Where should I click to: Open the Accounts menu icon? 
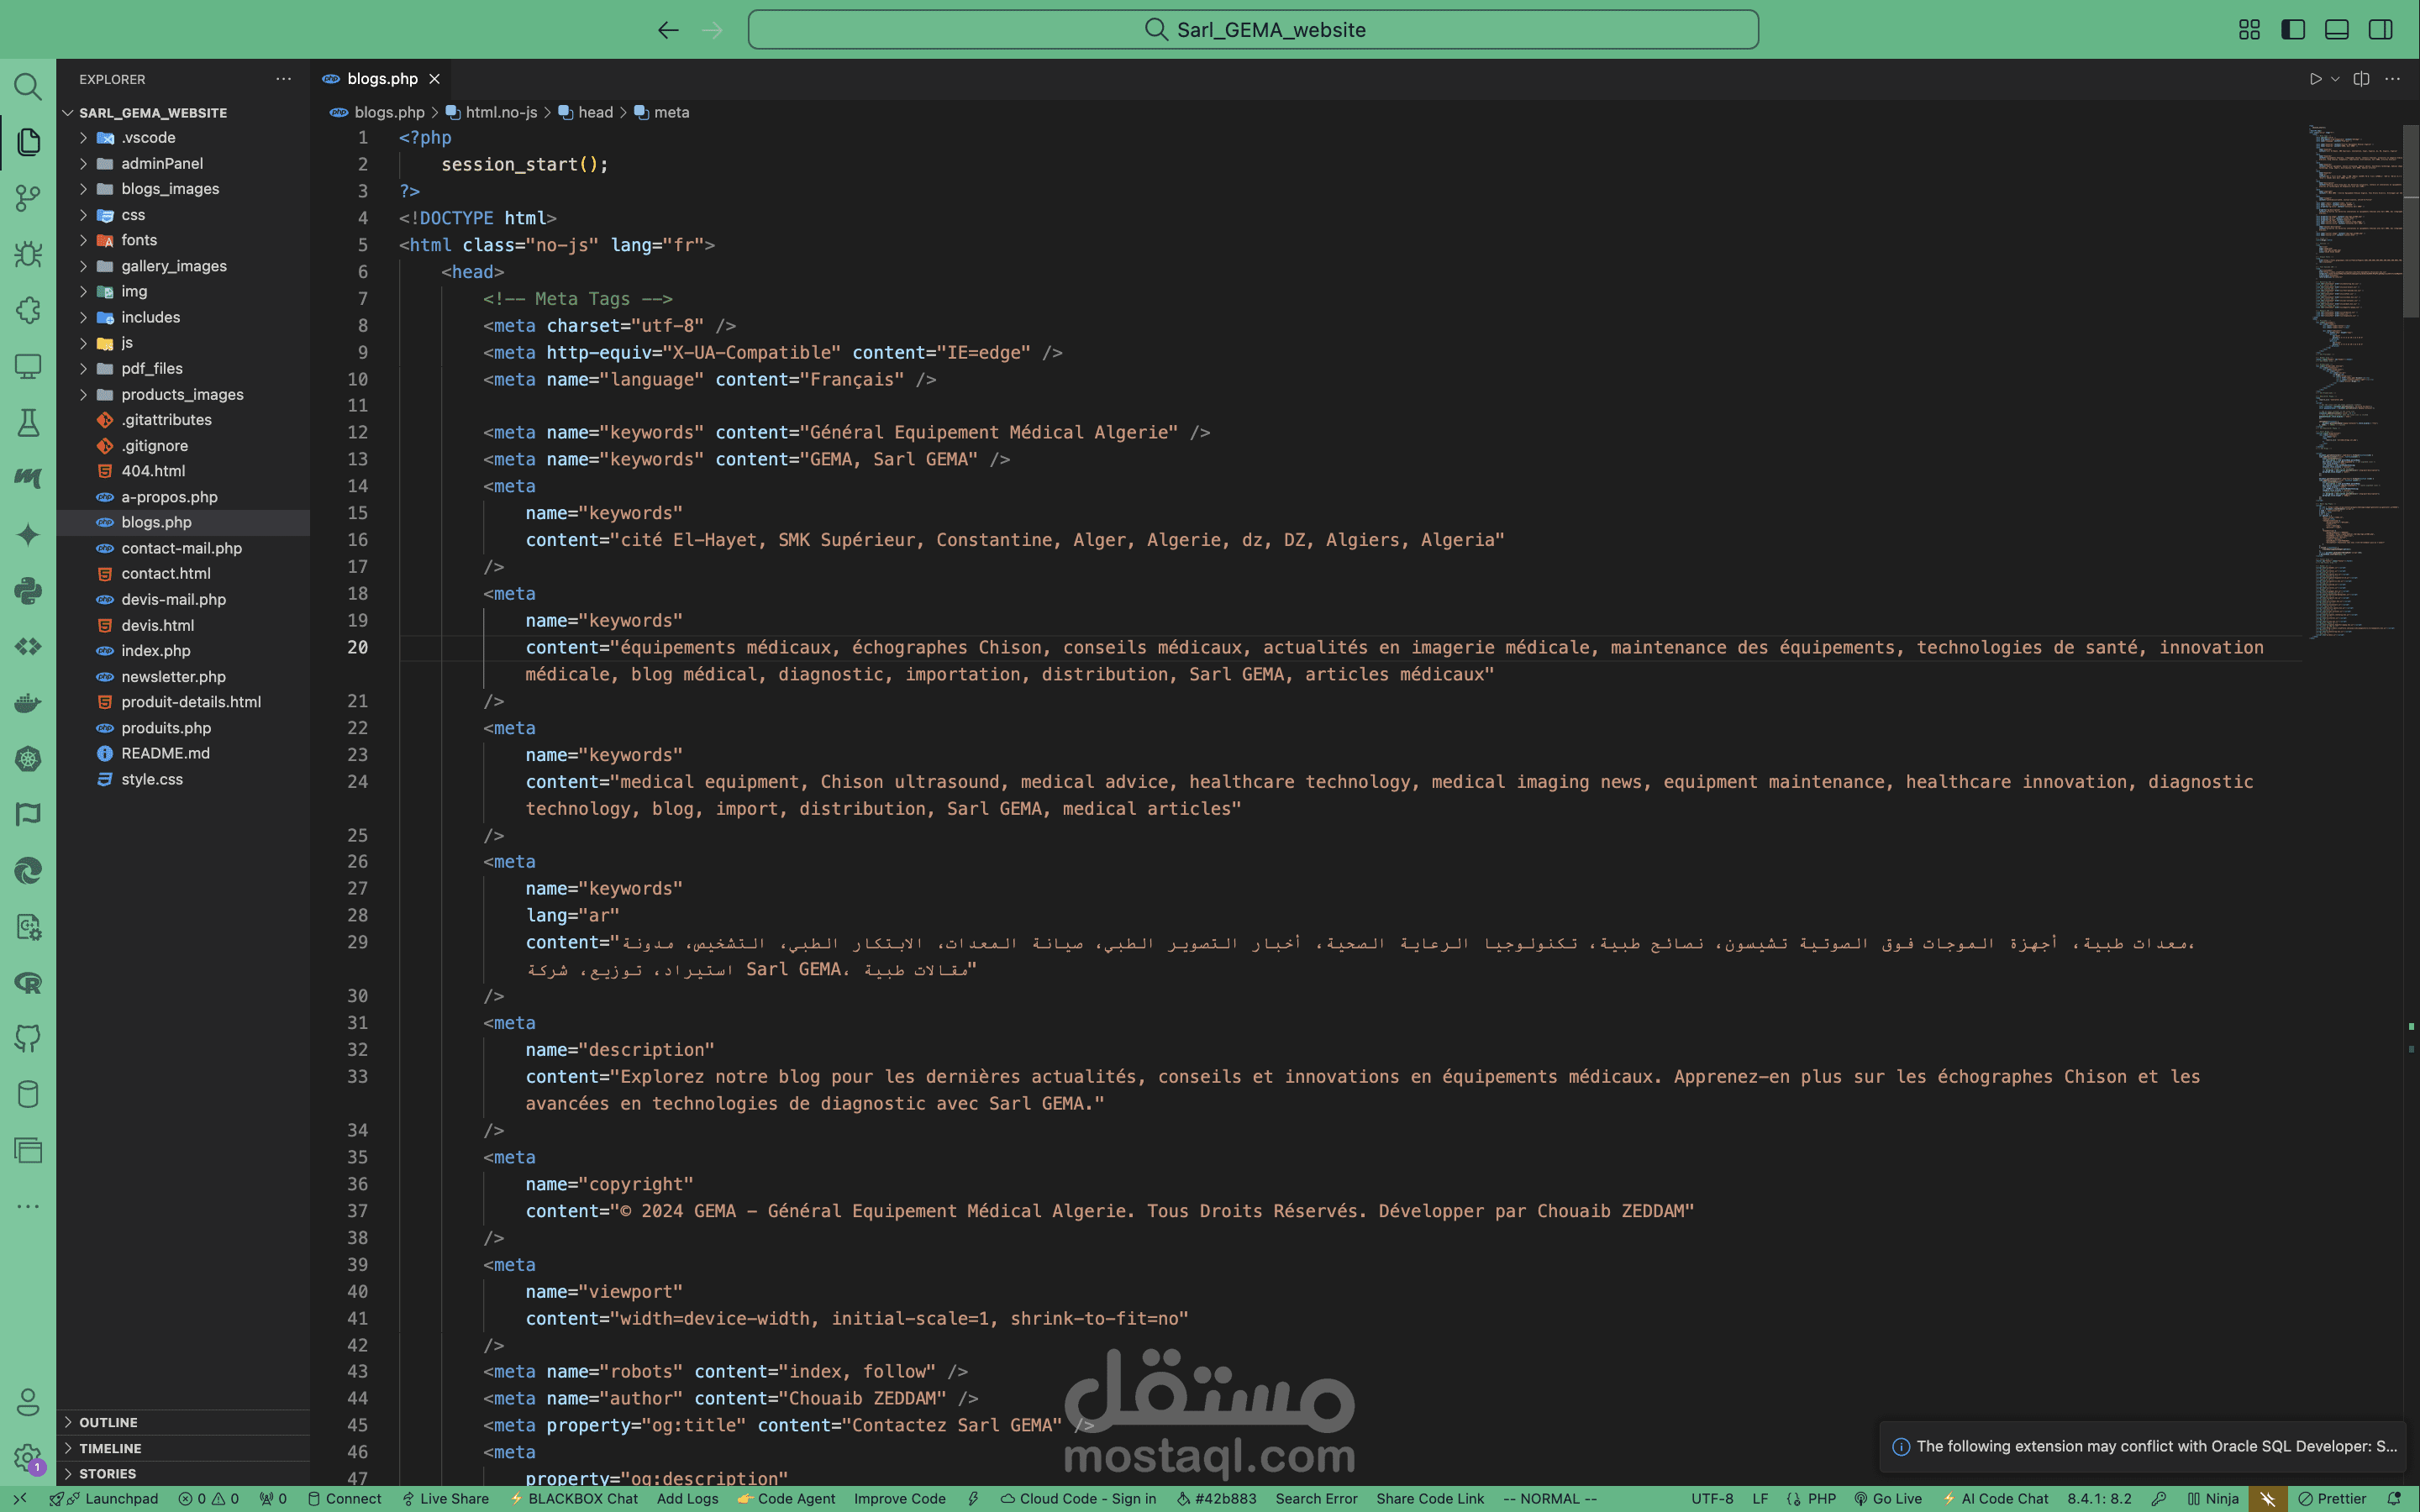click(28, 1402)
